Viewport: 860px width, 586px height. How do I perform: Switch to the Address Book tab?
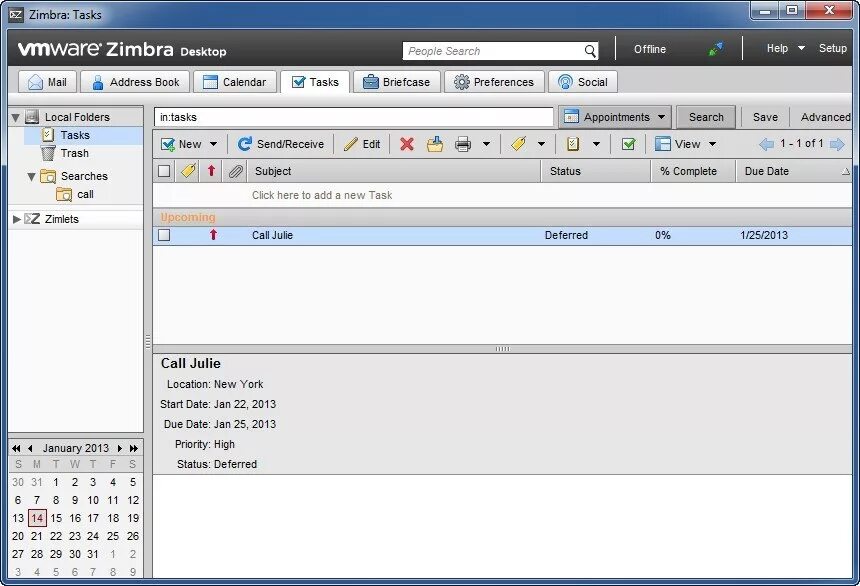pos(135,82)
